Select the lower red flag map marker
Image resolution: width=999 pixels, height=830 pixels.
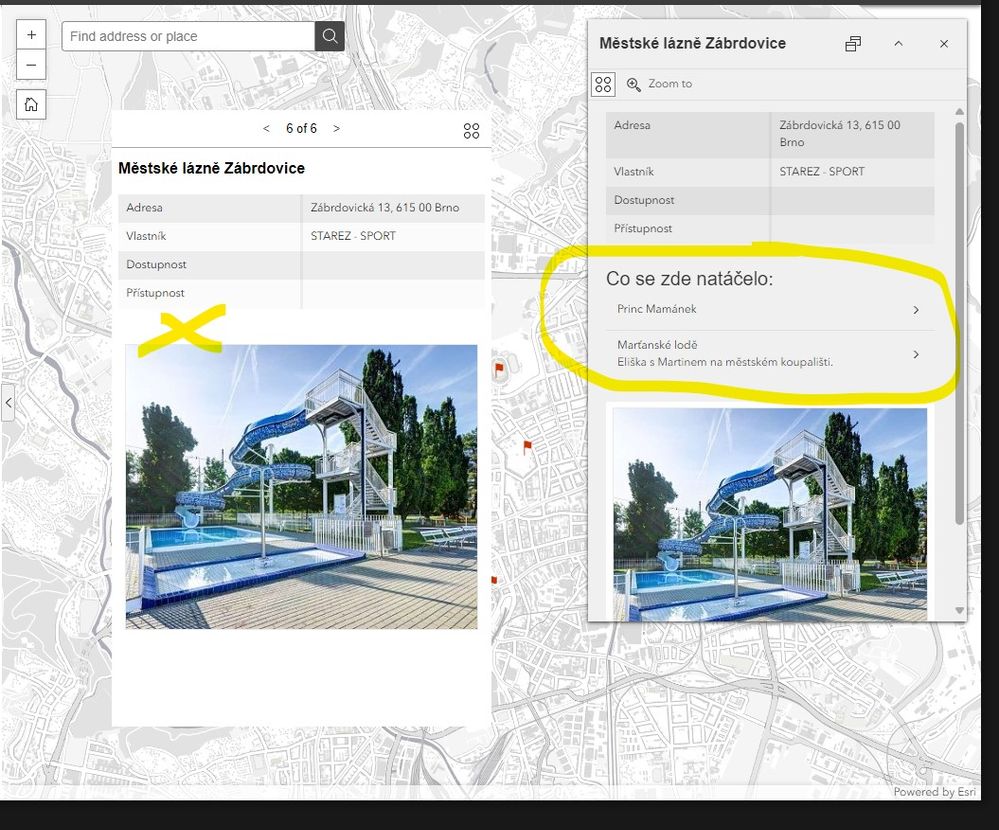tap(527, 447)
